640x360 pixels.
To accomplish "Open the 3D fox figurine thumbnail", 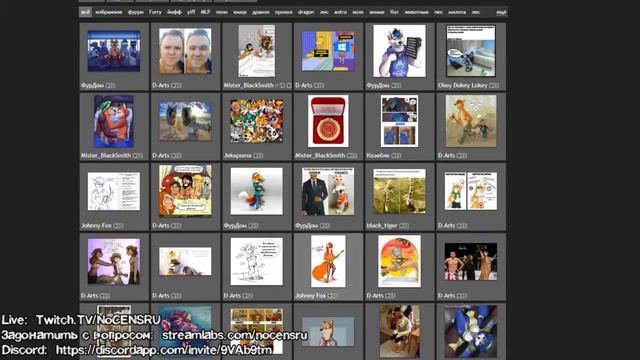I will click(x=257, y=191).
